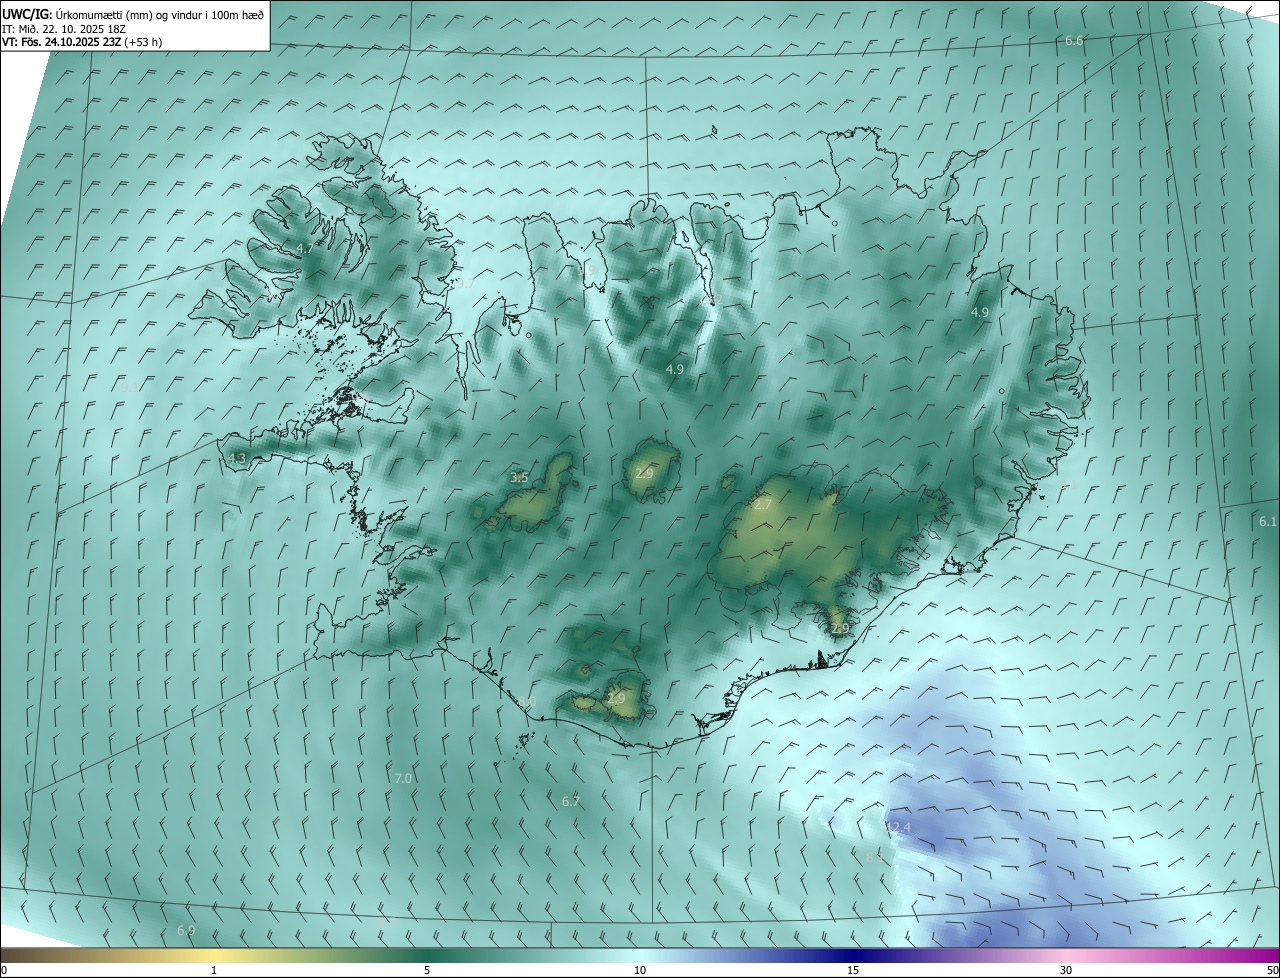This screenshot has height=978, width=1280.
Task: Click the color scale tick labeled 5
Action: (x=427, y=970)
